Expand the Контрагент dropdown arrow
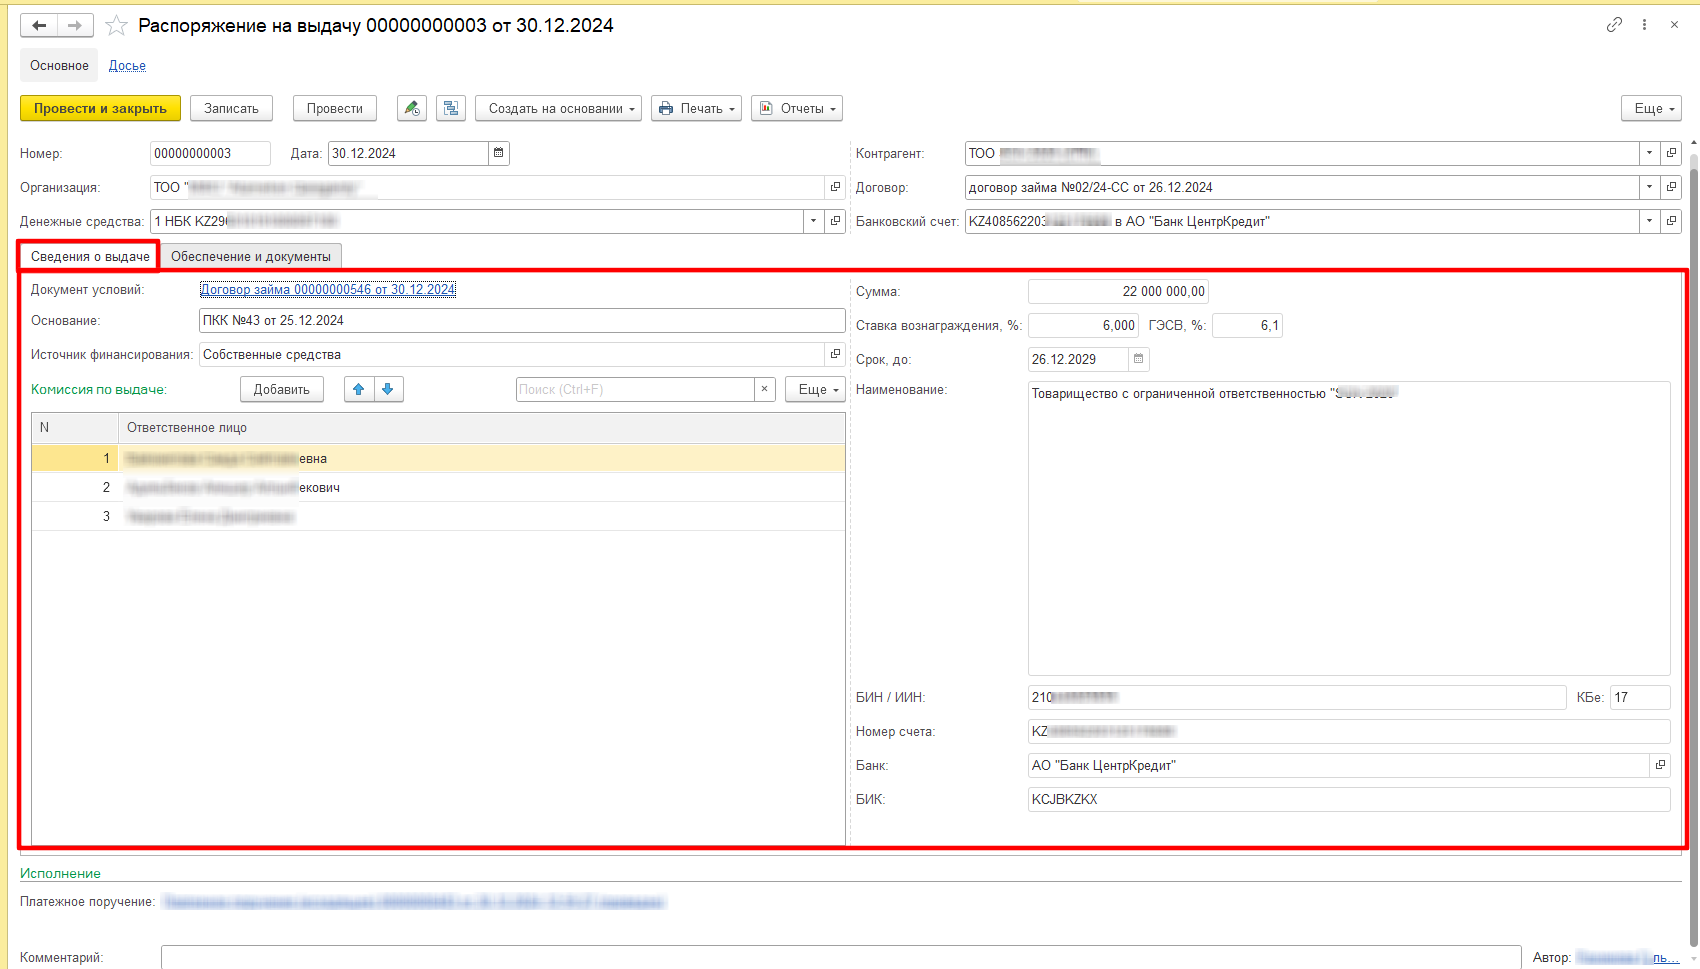Image resolution: width=1700 pixels, height=969 pixels. pyautogui.click(x=1649, y=153)
